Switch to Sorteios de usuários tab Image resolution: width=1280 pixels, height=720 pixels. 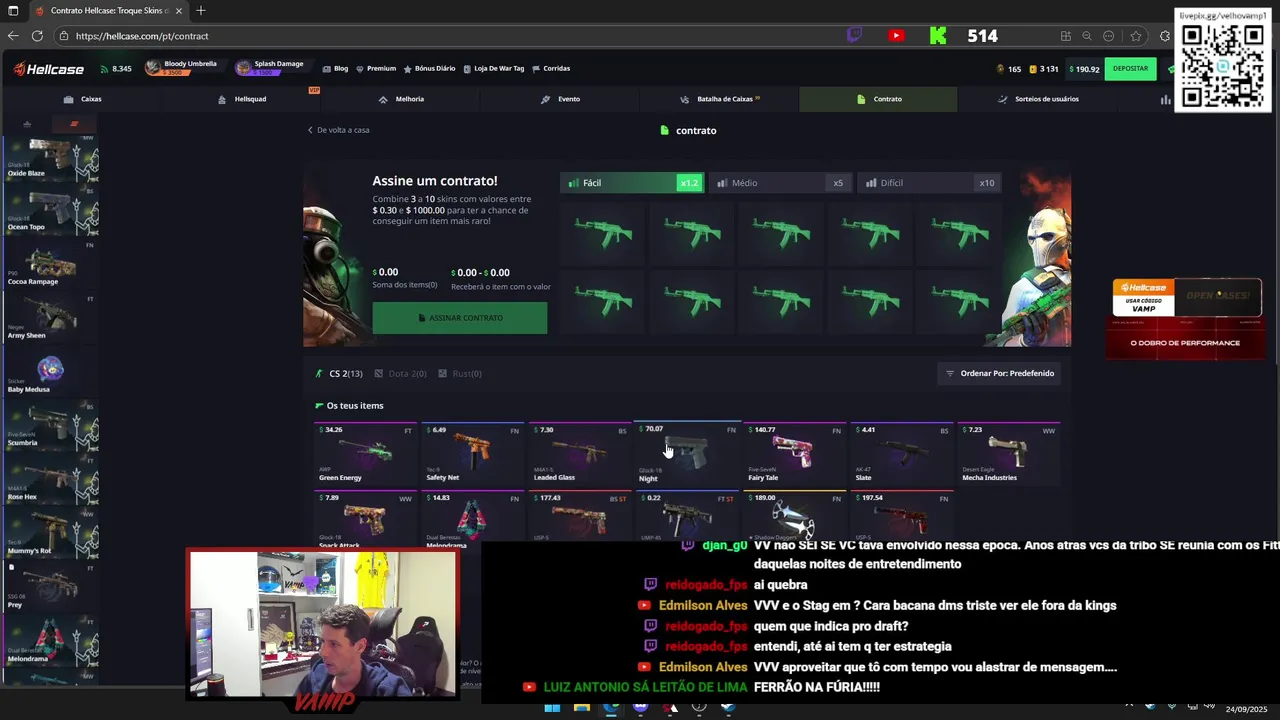tap(1038, 99)
